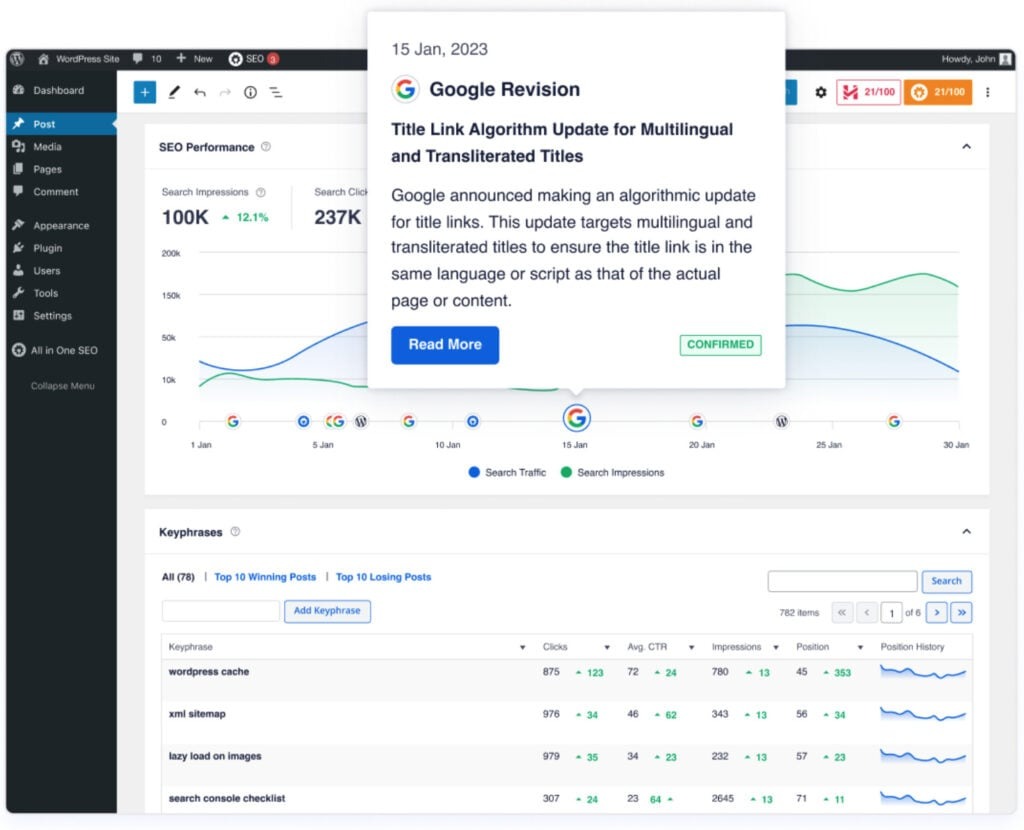Click the undo arrow icon
Image resolution: width=1024 pixels, height=830 pixels.
[199, 92]
